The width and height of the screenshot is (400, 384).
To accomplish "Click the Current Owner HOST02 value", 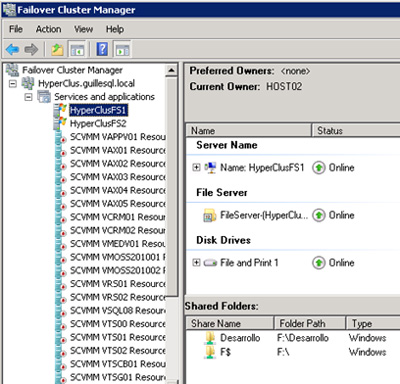I will tap(284, 87).
